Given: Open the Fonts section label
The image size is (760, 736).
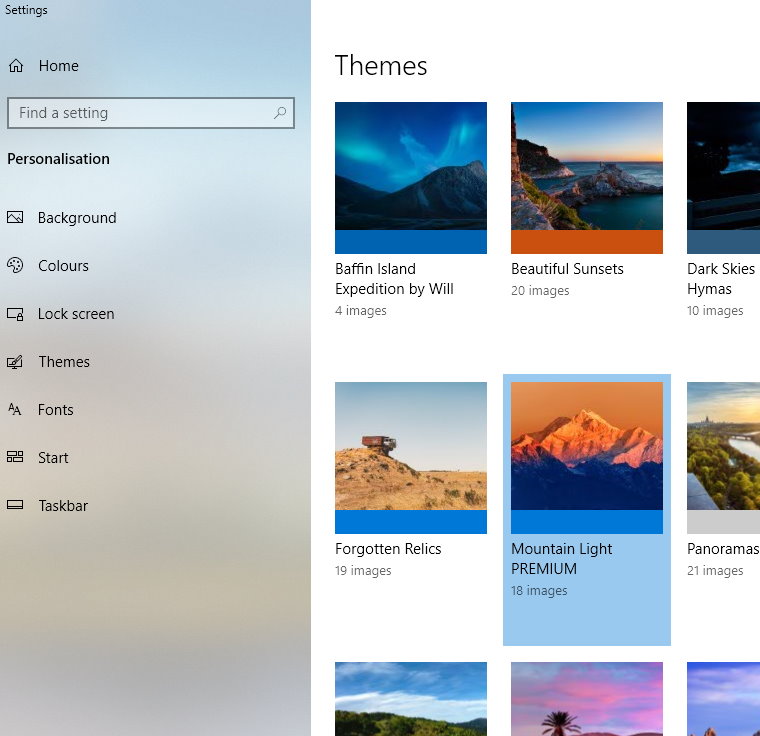Looking at the screenshot, I should click(56, 410).
